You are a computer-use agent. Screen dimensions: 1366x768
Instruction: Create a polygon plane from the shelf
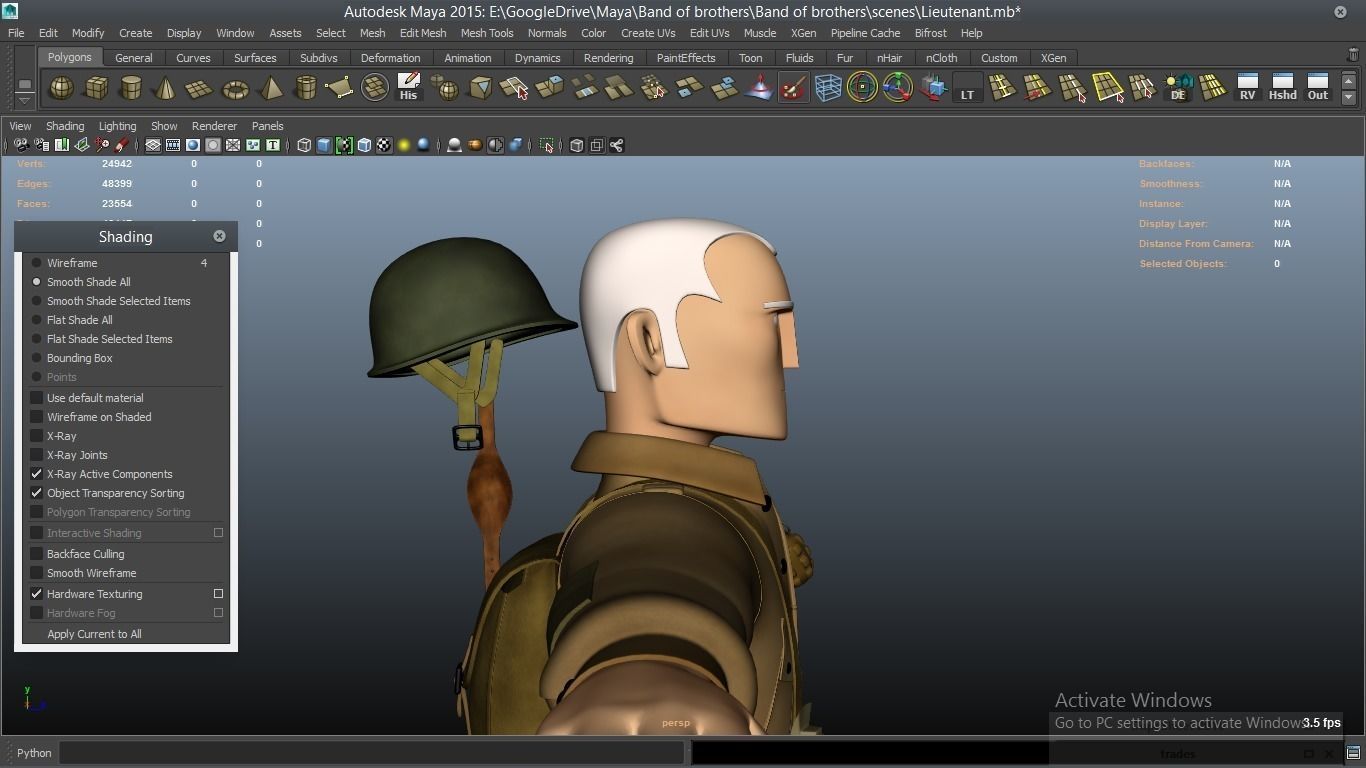click(200, 88)
